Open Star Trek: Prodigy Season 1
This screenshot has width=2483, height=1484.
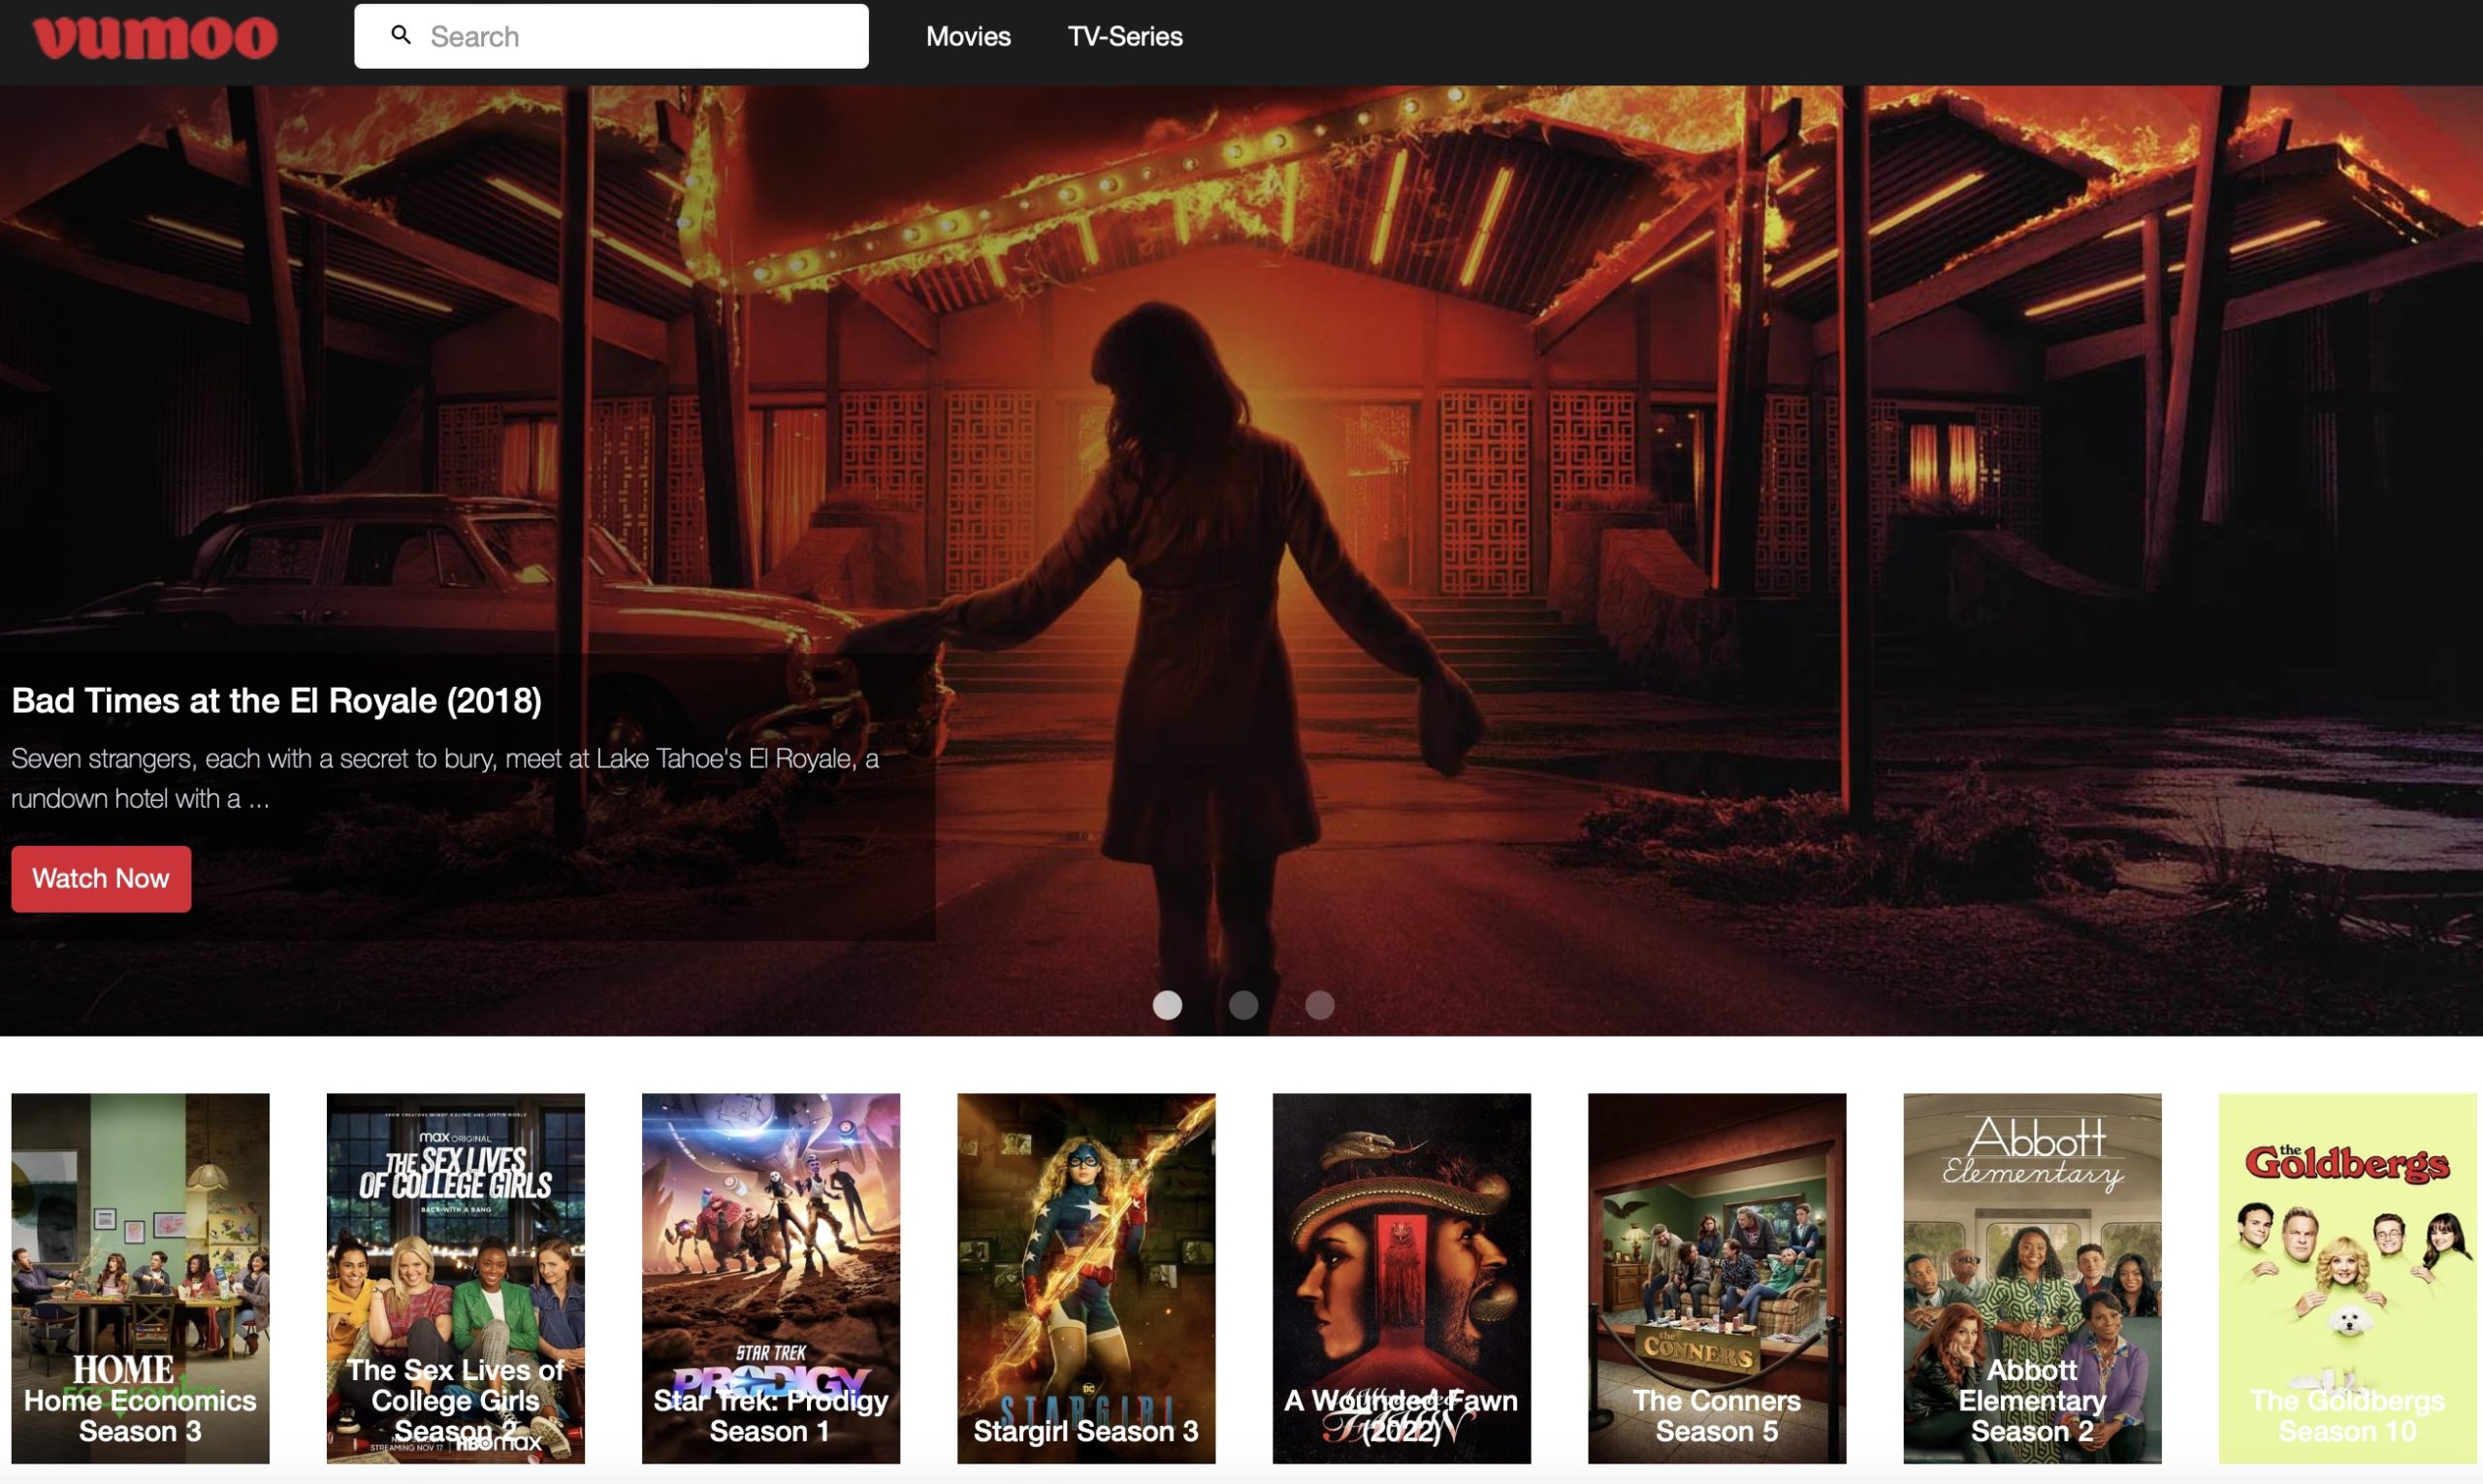pyautogui.click(x=770, y=1280)
